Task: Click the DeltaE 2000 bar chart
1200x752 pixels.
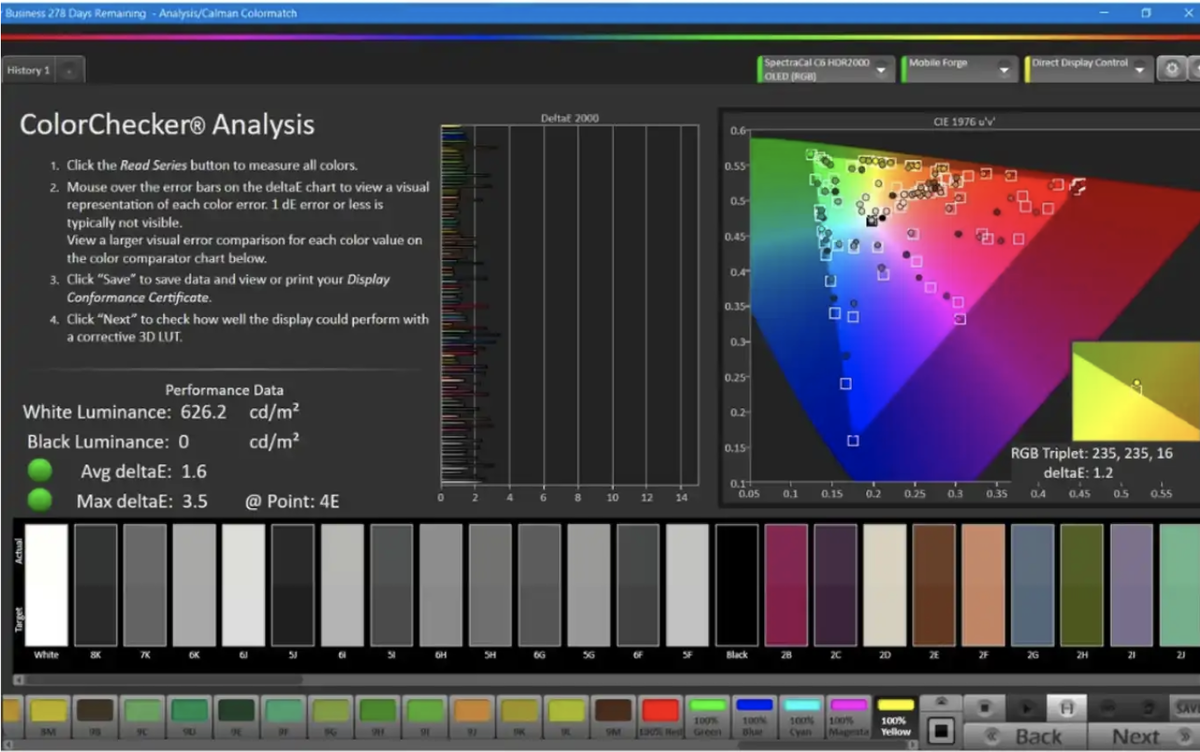Action: click(x=569, y=305)
